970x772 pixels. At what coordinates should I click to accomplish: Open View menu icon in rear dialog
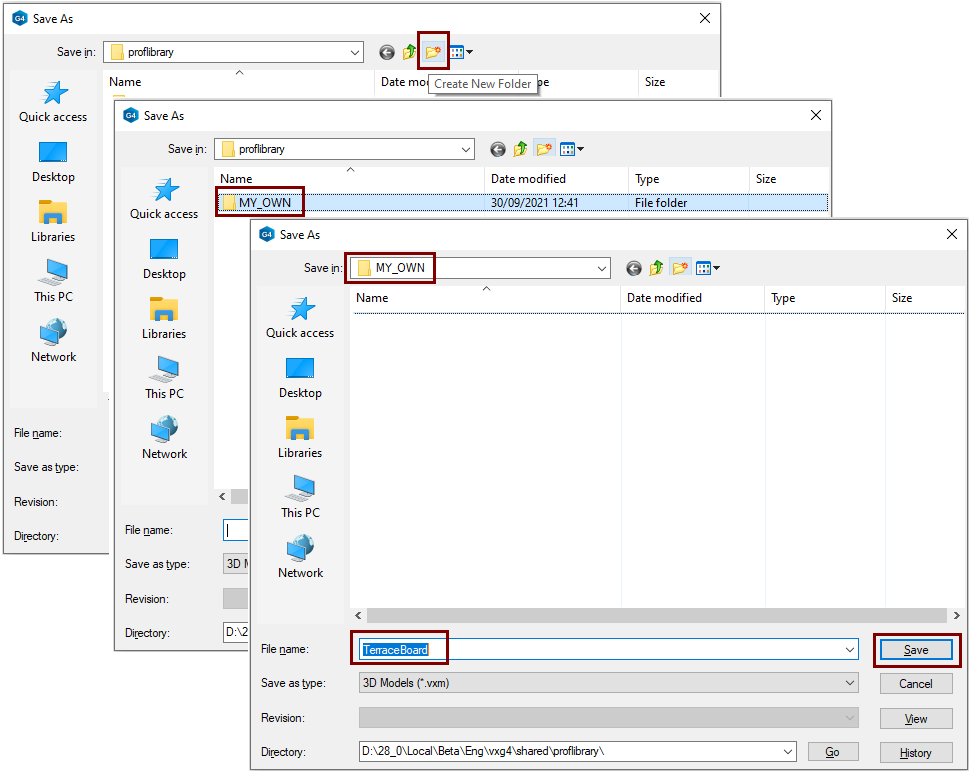pos(461,52)
